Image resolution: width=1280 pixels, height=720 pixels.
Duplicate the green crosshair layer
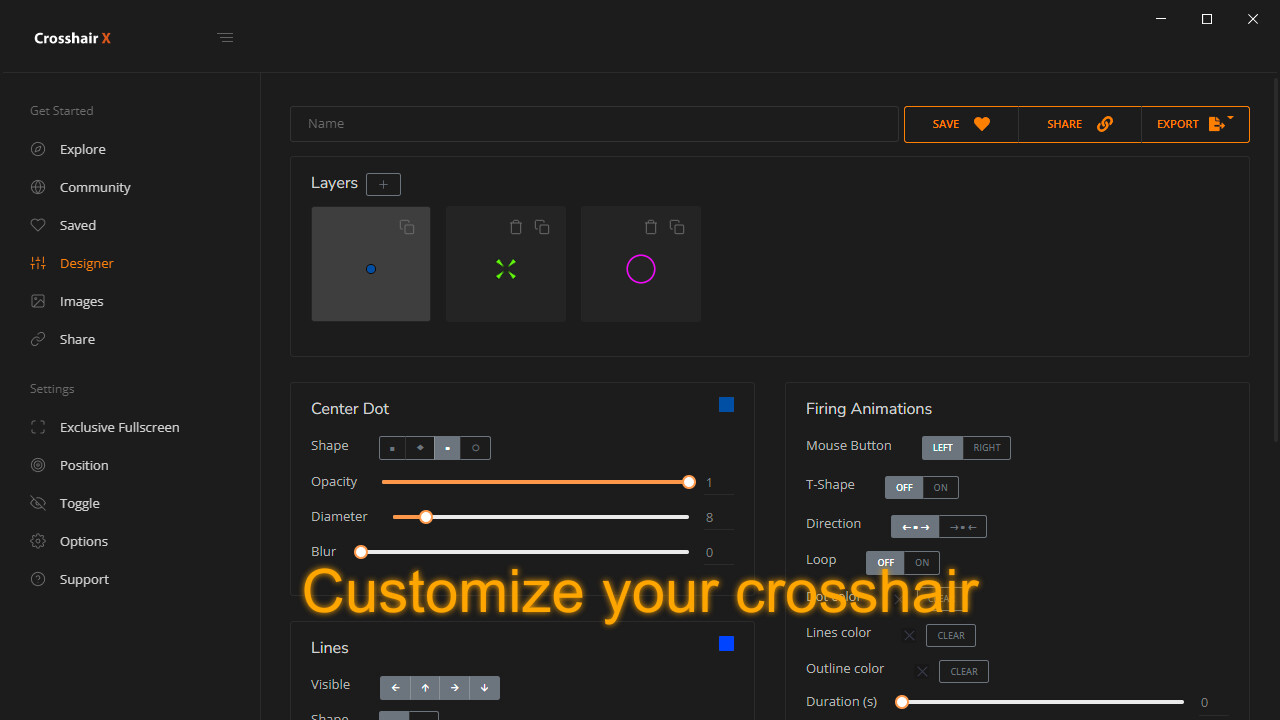coord(541,227)
